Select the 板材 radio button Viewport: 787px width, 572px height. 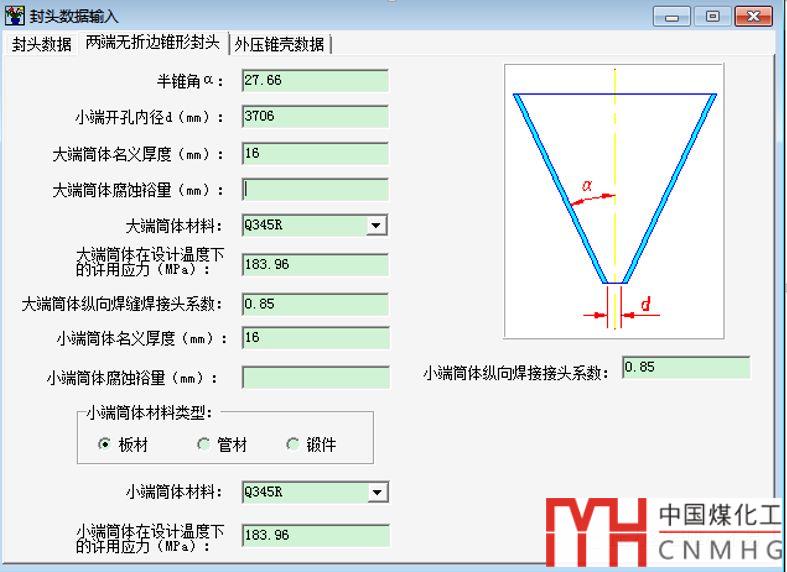[104, 444]
